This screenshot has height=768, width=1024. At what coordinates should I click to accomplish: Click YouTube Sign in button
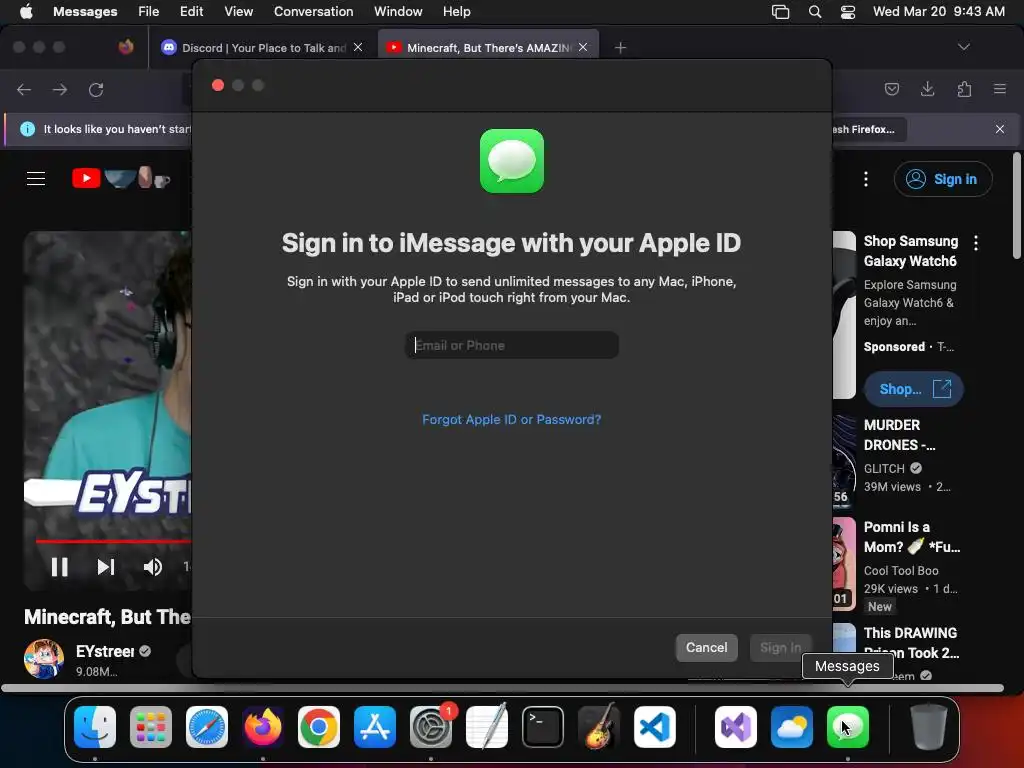(x=943, y=179)
